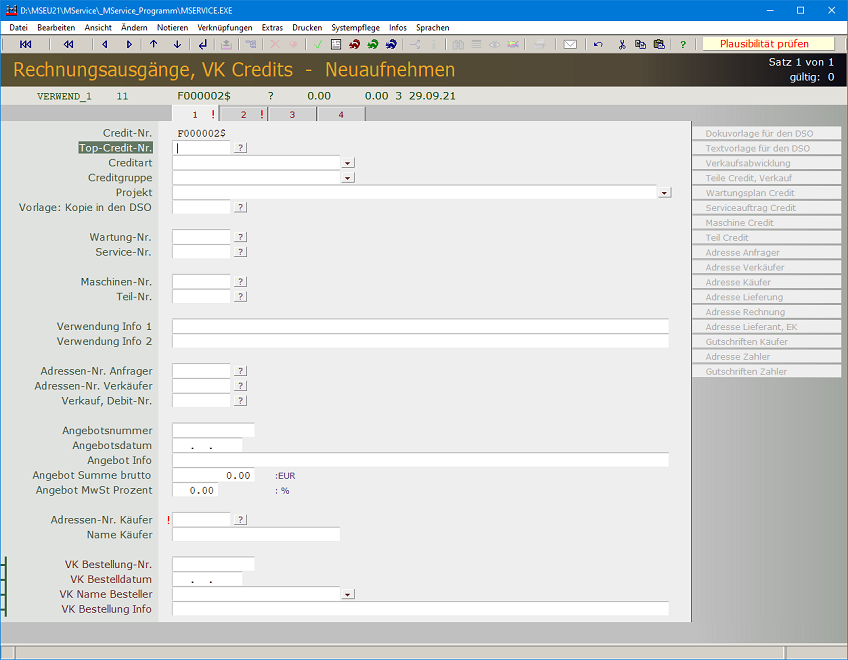Click lookup button next to Top-Credit-Nr.
This screenshot has height=660, width=848.
click(241, 148)
